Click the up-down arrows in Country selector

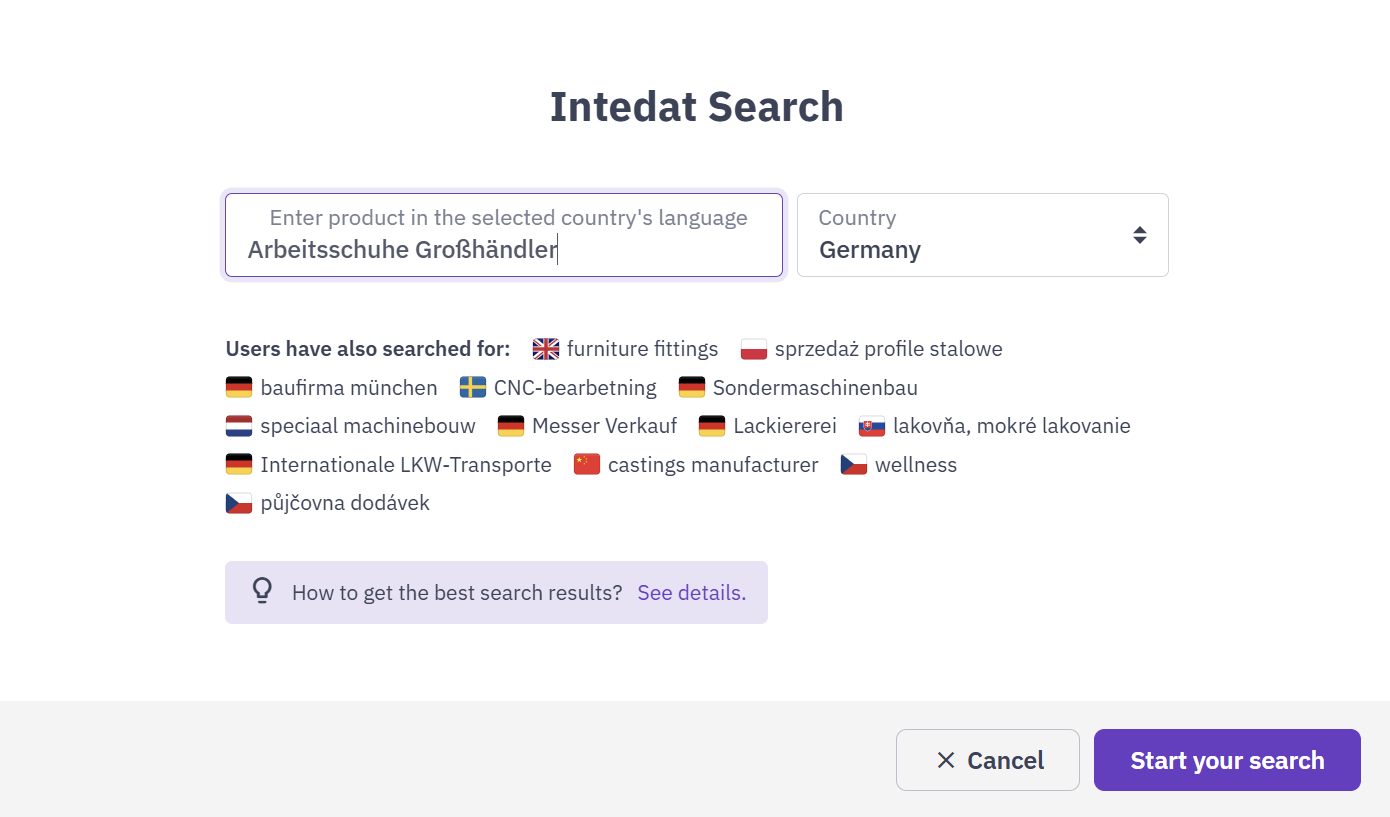tap(1140, 235)
